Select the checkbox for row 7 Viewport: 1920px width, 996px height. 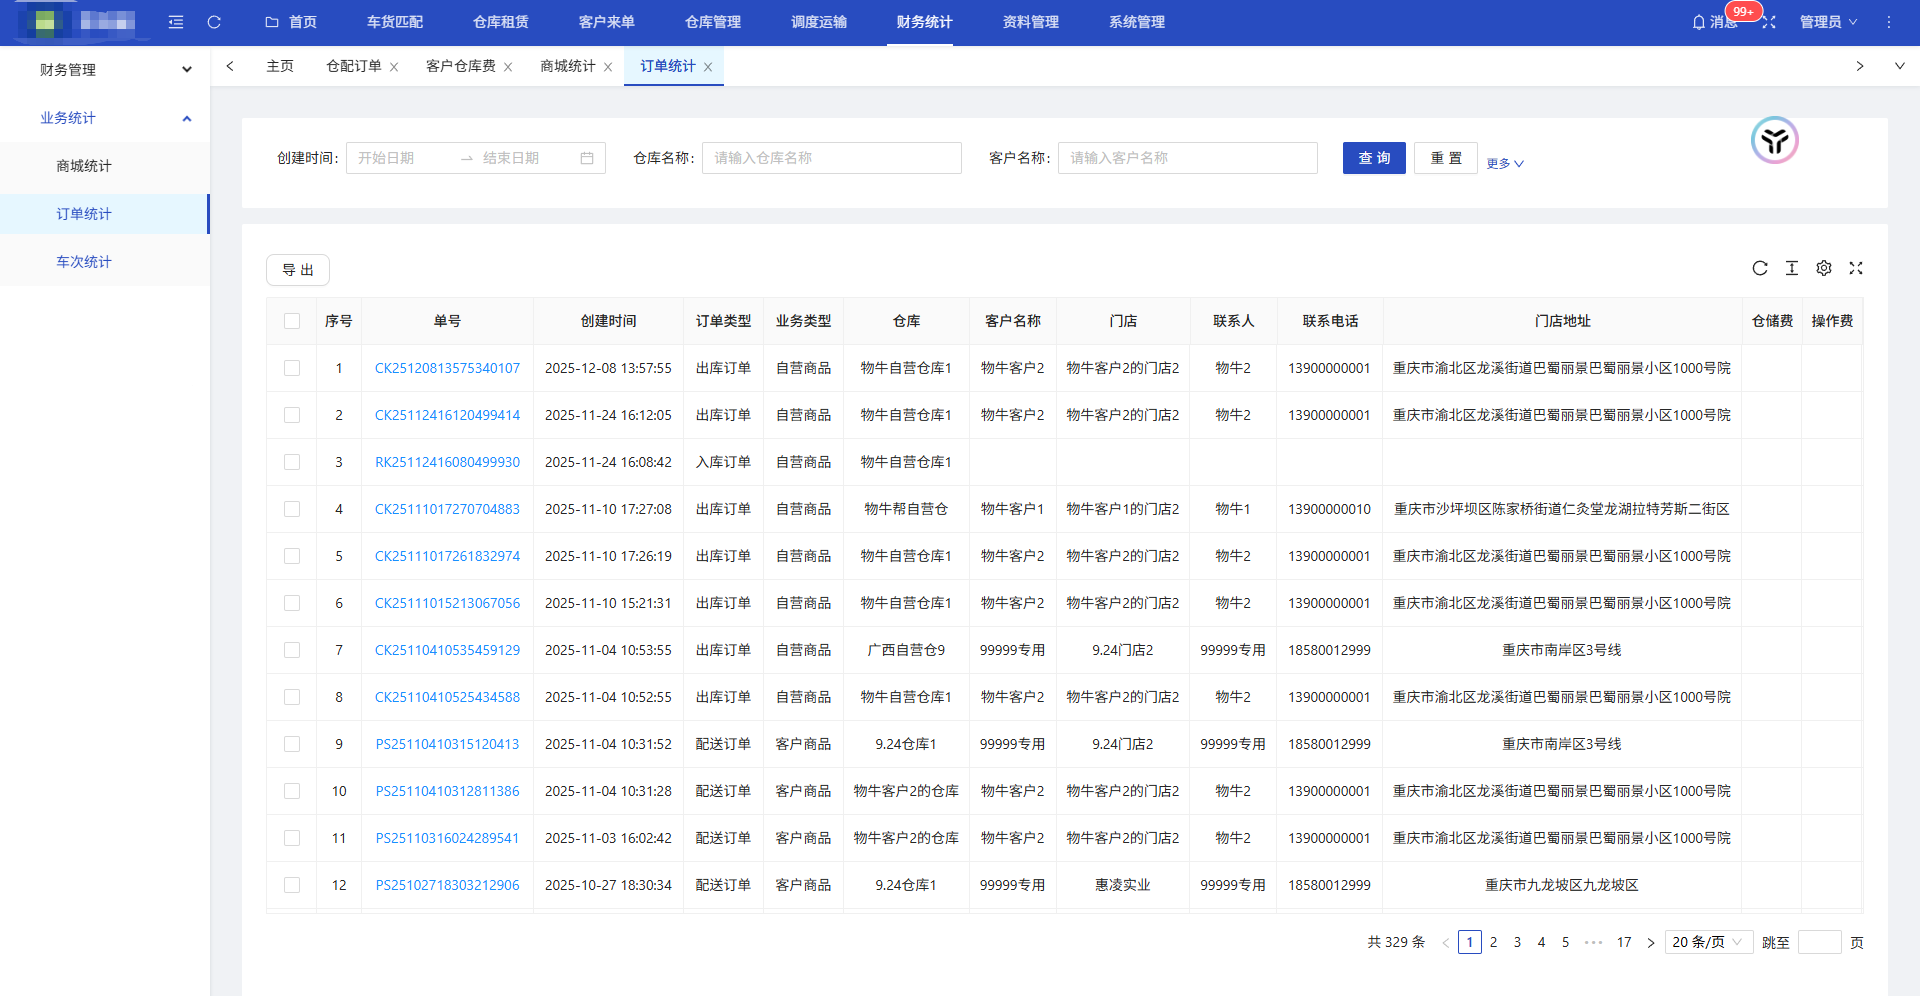click(x=292, y=650)
